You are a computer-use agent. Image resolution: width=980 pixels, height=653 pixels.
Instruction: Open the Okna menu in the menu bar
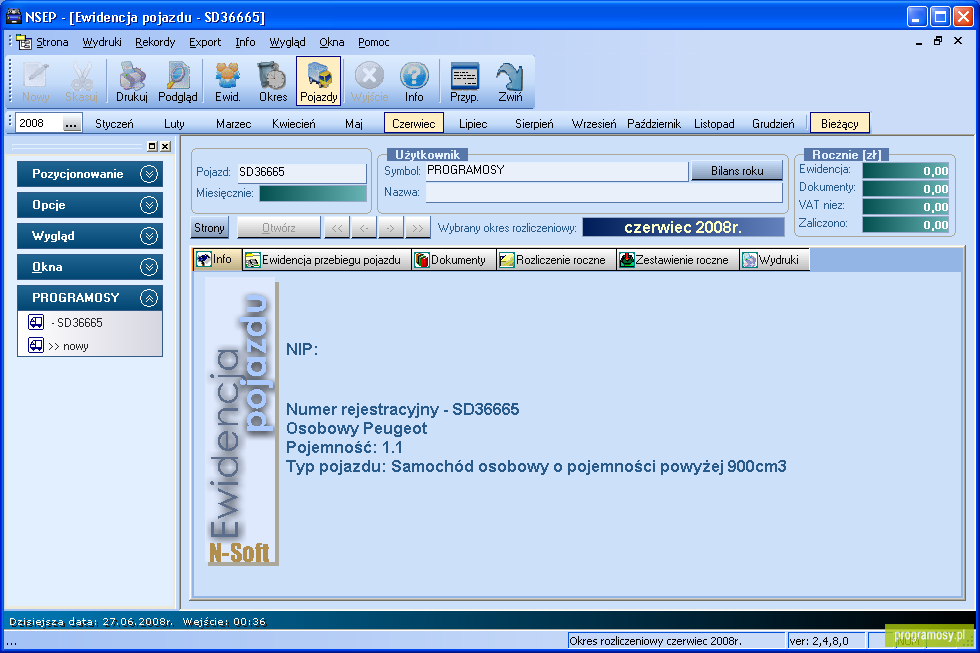click(332, 42)
